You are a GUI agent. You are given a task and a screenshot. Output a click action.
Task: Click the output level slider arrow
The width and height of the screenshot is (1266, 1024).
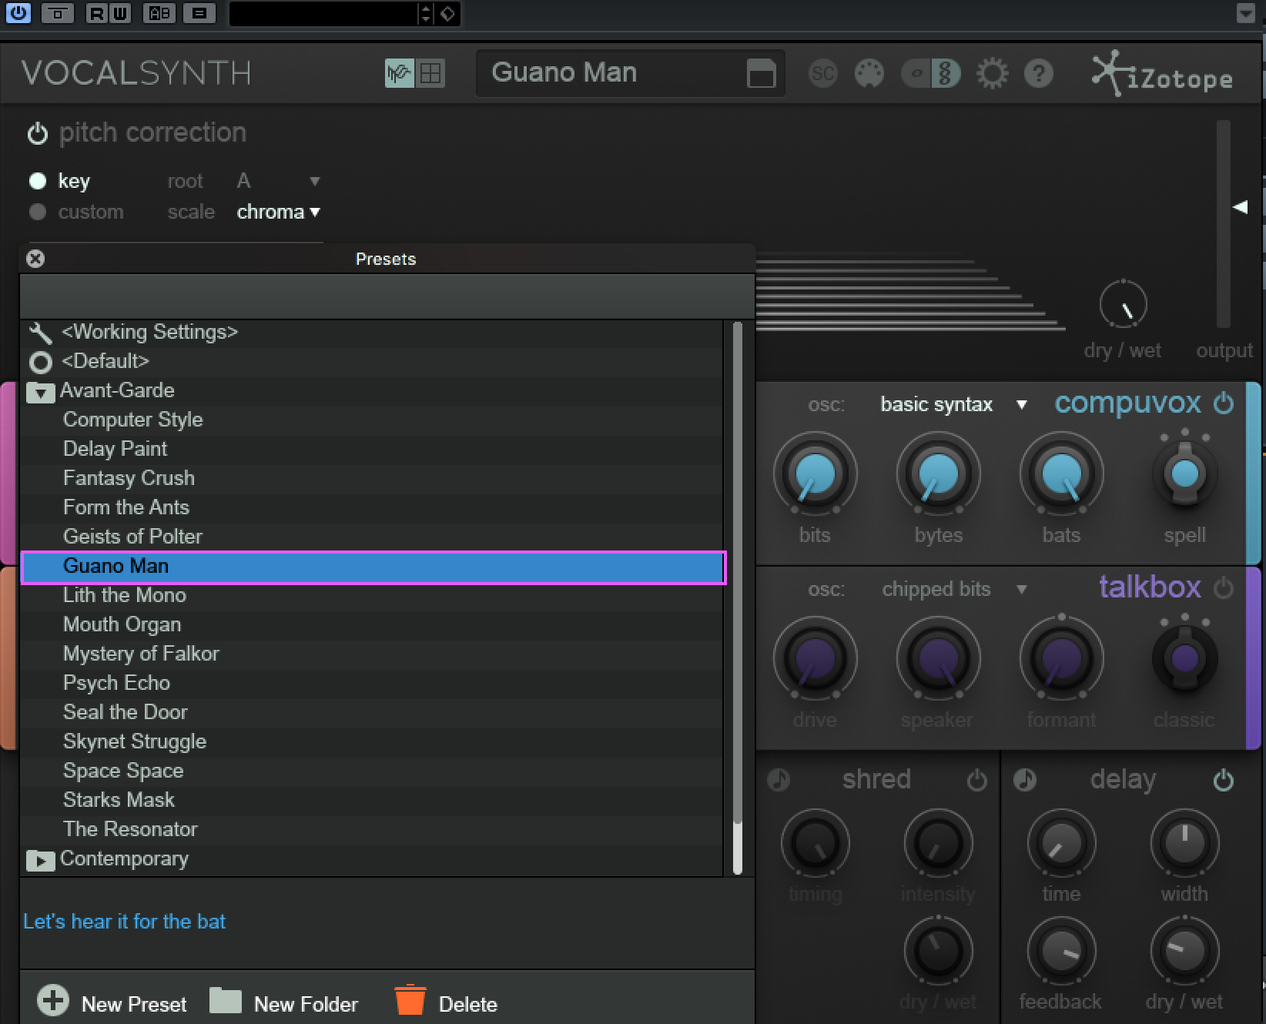click(1240, 207)
